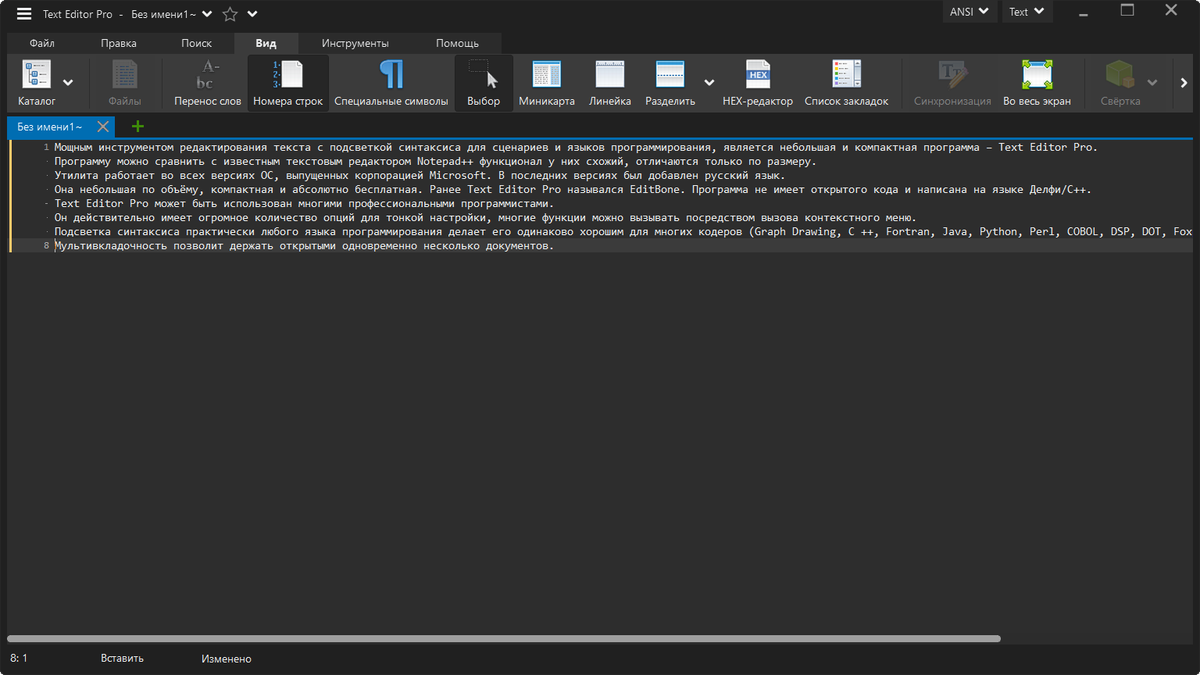This screenshot has height=675, width=1200.
Task: Click the Файлы toolbar icon
Action: (124, 83)
